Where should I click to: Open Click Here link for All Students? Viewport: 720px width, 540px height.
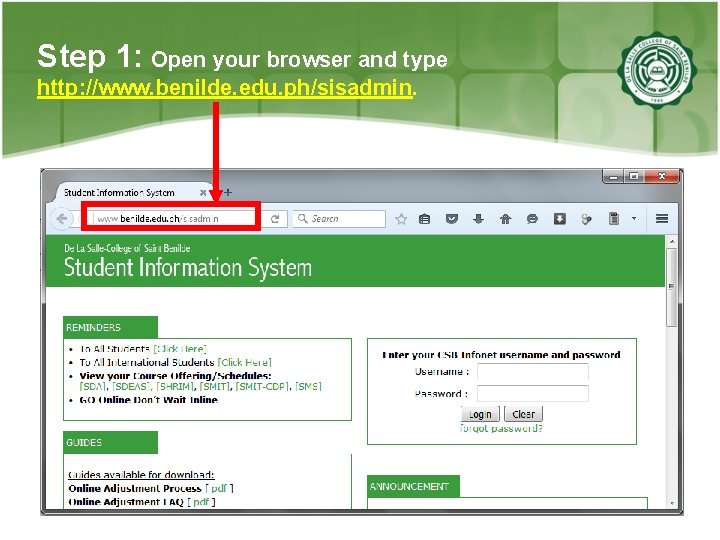180,349
